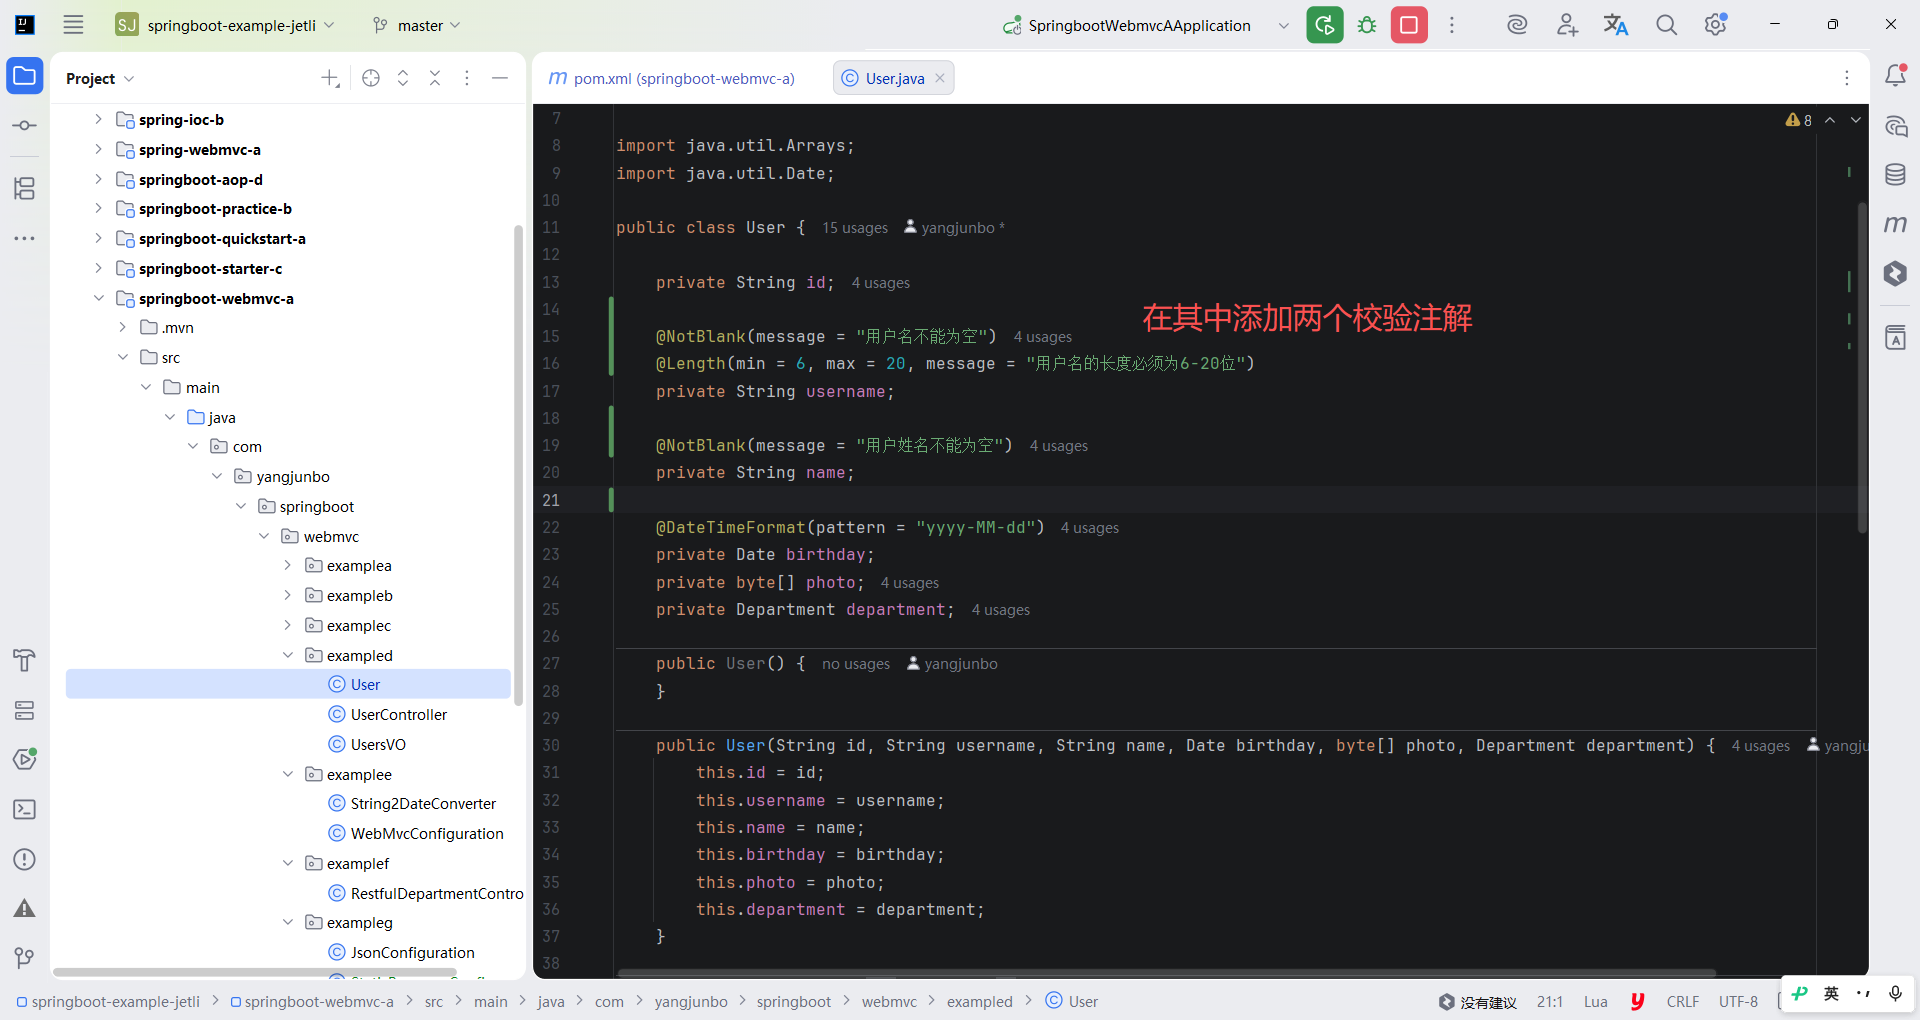Open Notifications bell
The width and height of the screenshot is (1920, 1020).
[x=1895, y=75]
